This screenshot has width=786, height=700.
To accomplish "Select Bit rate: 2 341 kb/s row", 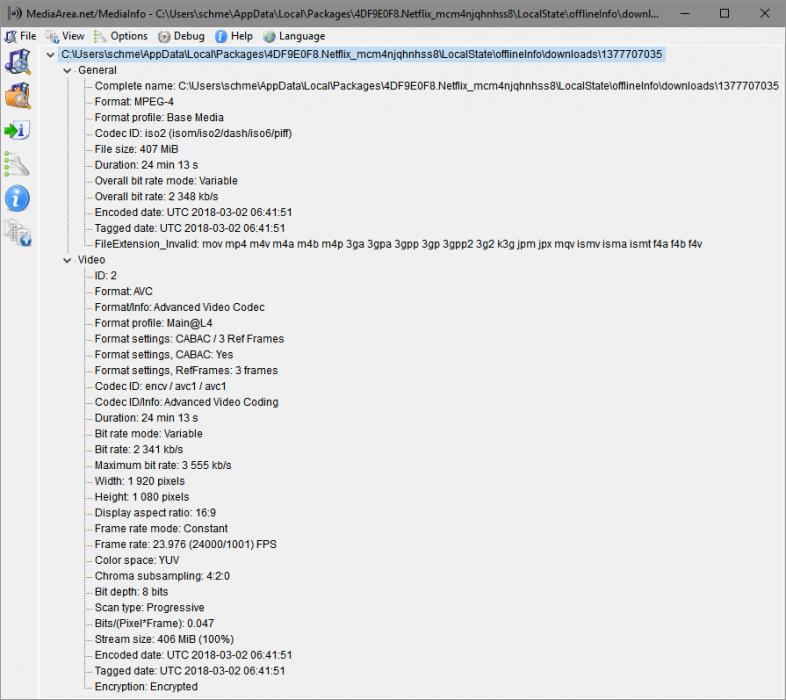I will [139, 449].
